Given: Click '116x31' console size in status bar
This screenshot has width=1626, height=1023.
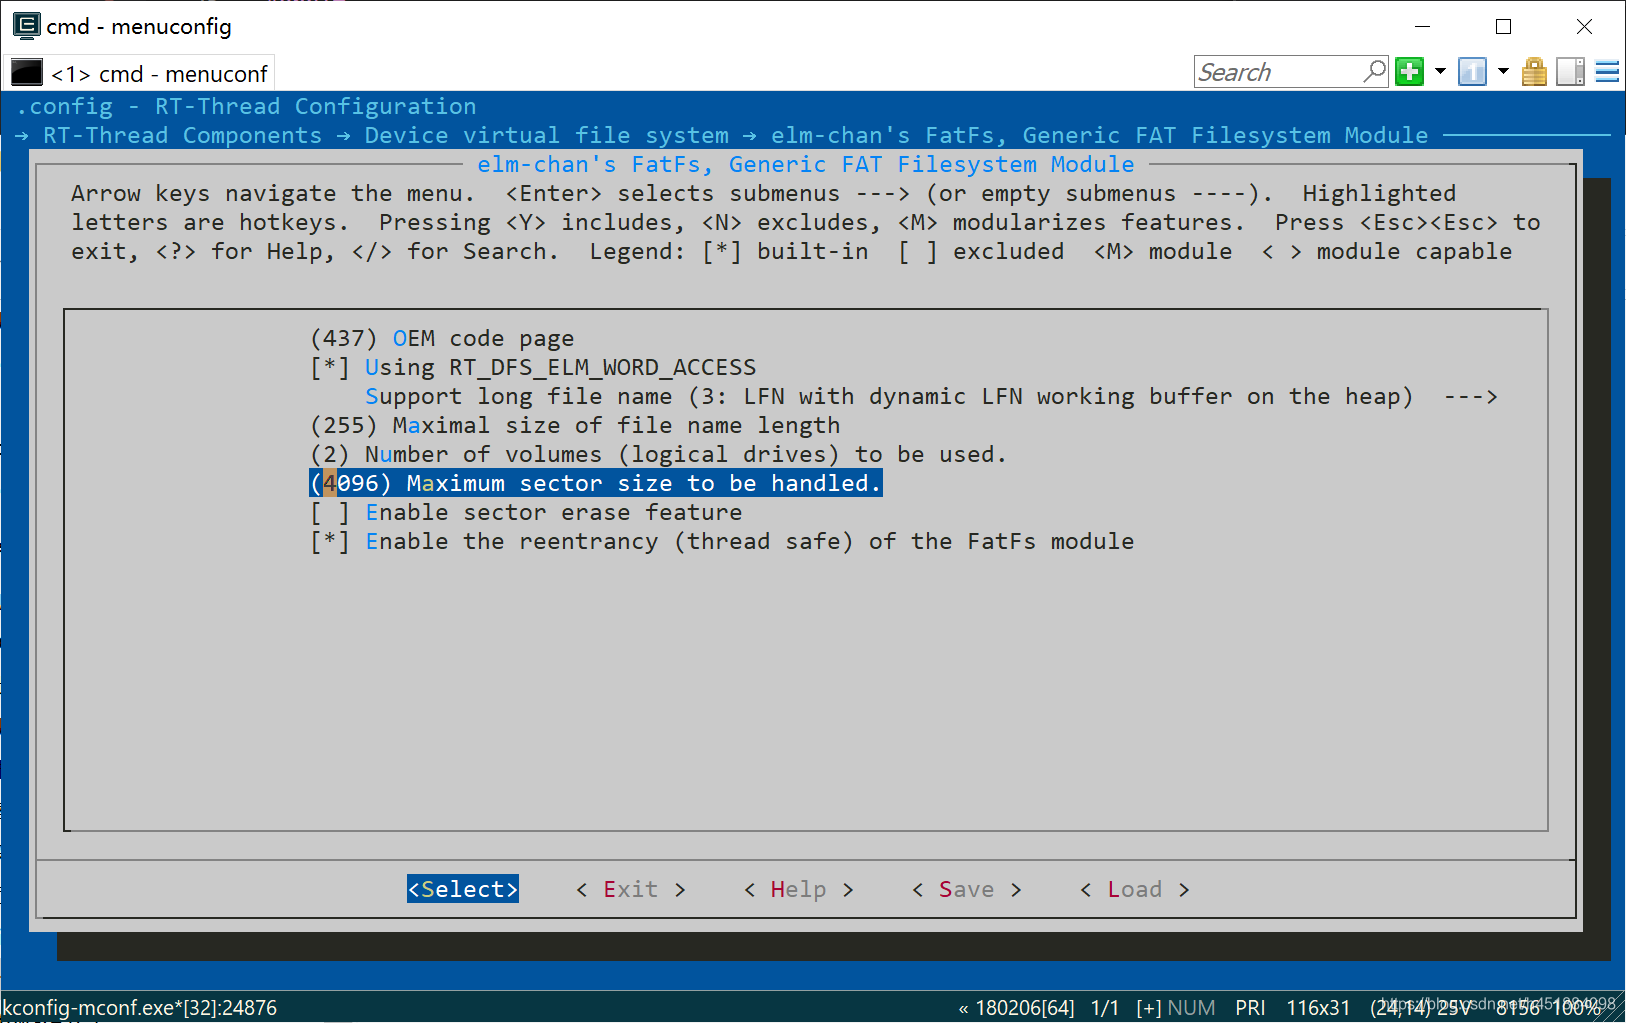Looking at the screenshot, I should coord(1318,1008).
